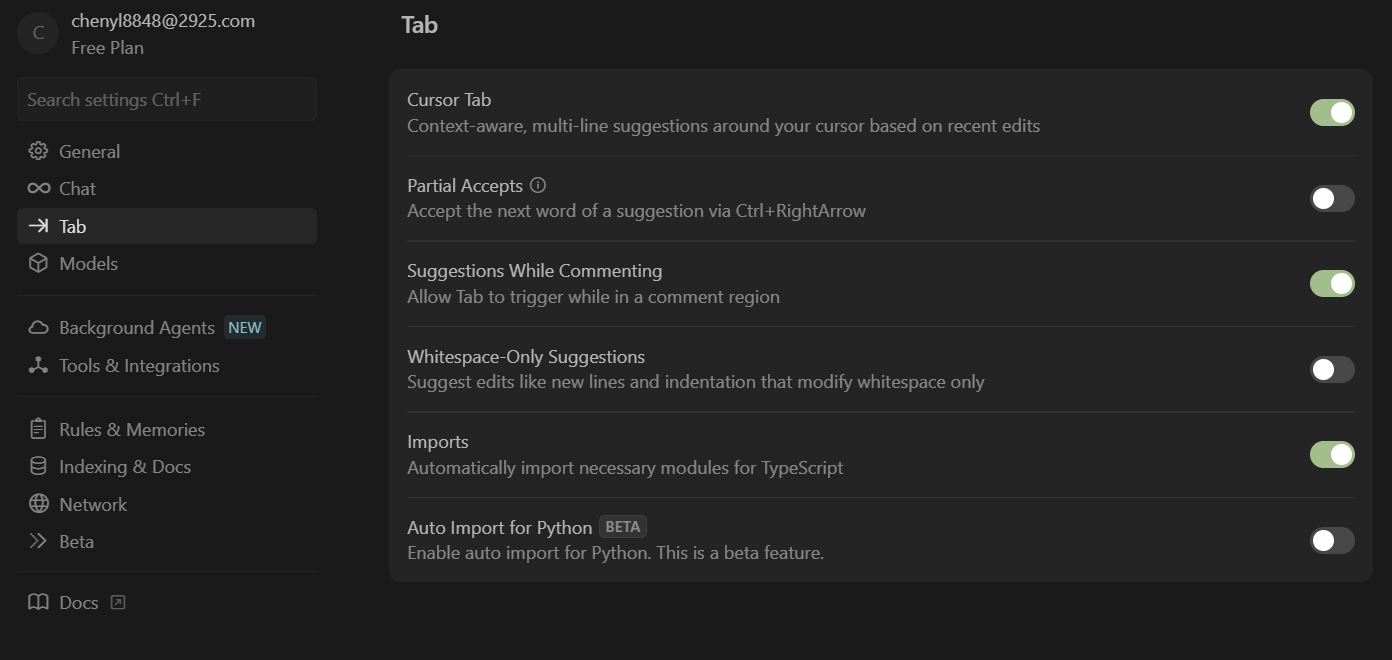Click the user account avatar

[38, 33]
